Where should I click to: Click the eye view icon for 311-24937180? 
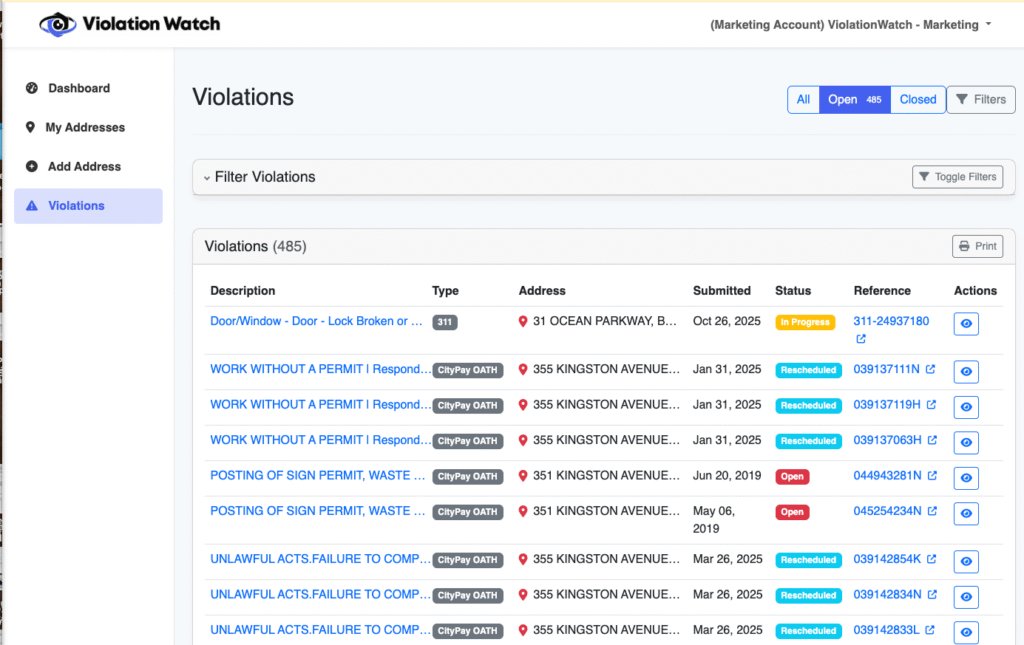point(966,324)
